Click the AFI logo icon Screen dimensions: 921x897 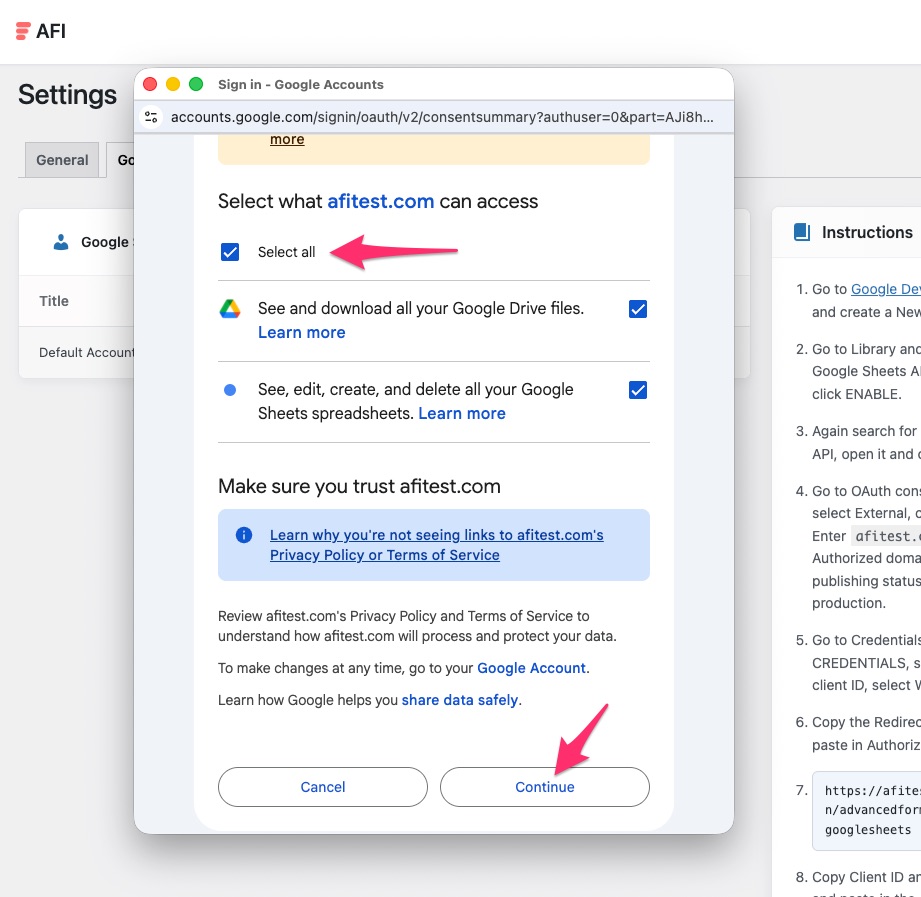click(23, 31)
